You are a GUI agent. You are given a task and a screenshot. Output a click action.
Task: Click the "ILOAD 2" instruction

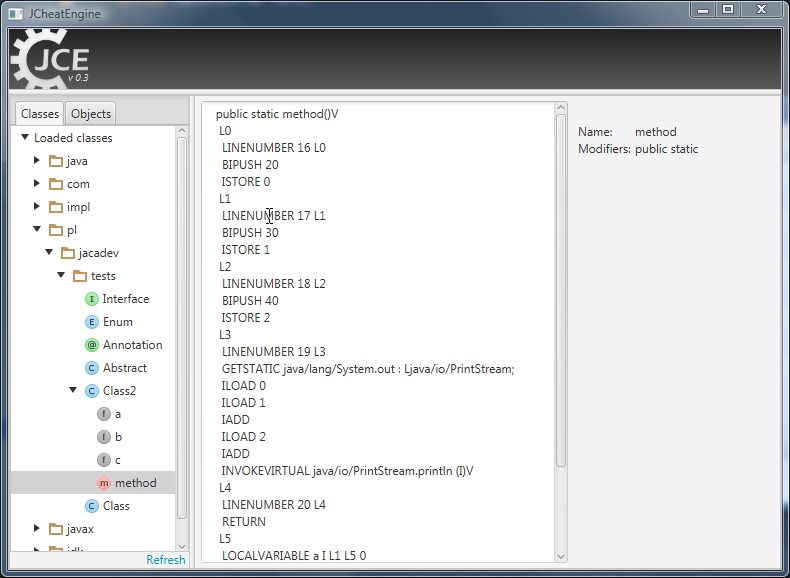click(244, 437)
